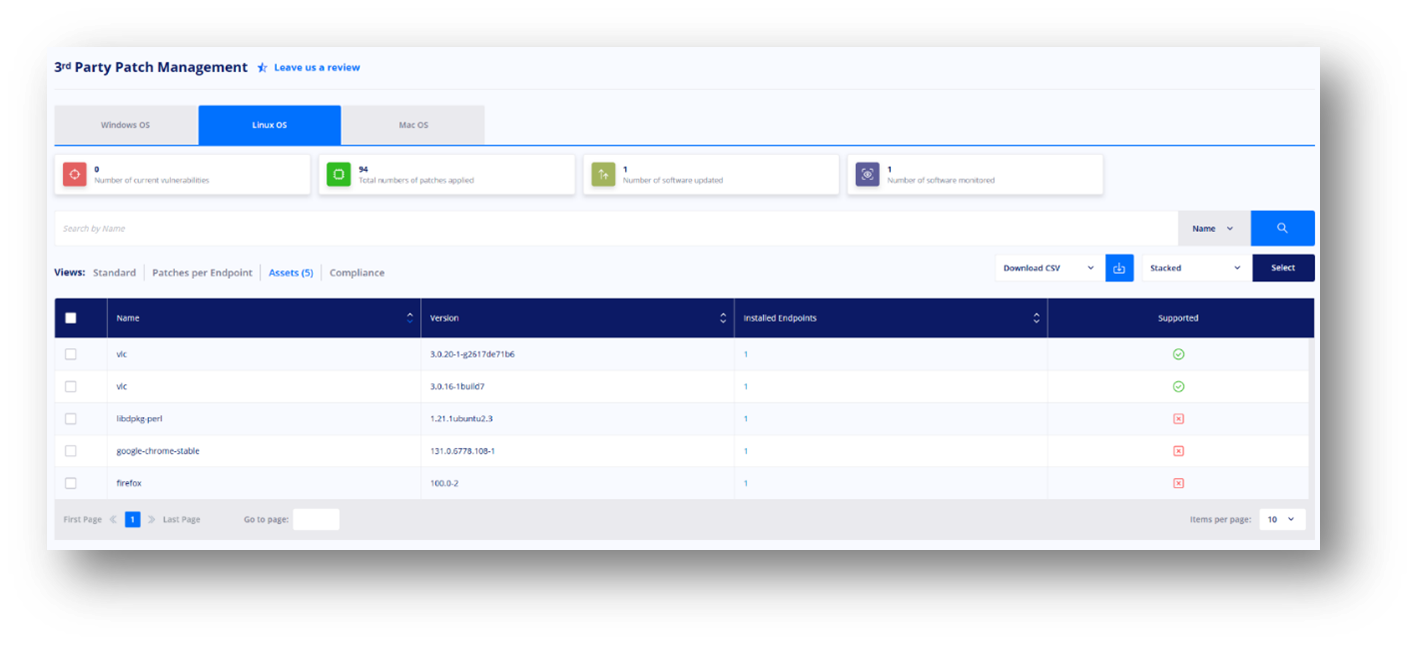Click the Select button
Screen dimensions: 1415x645
(x=1283, y=268)
